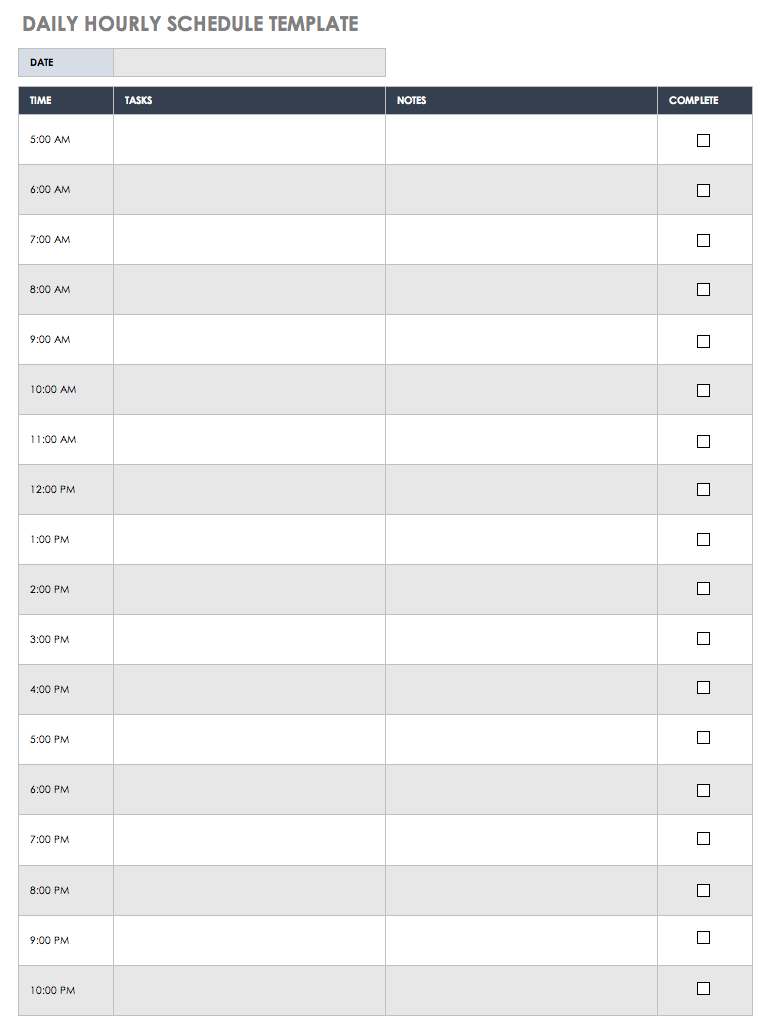Select the Complete column header
The image size is (772, 1036).
704,101
